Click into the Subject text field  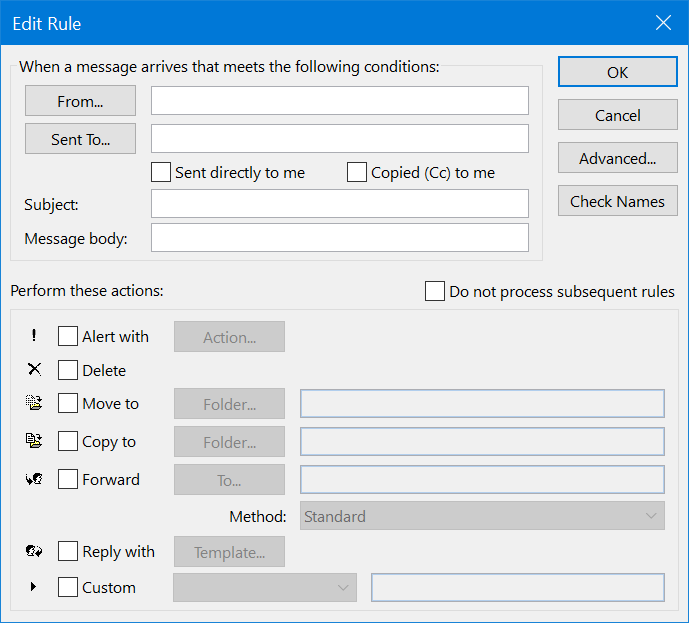click(x=339, y=204)
